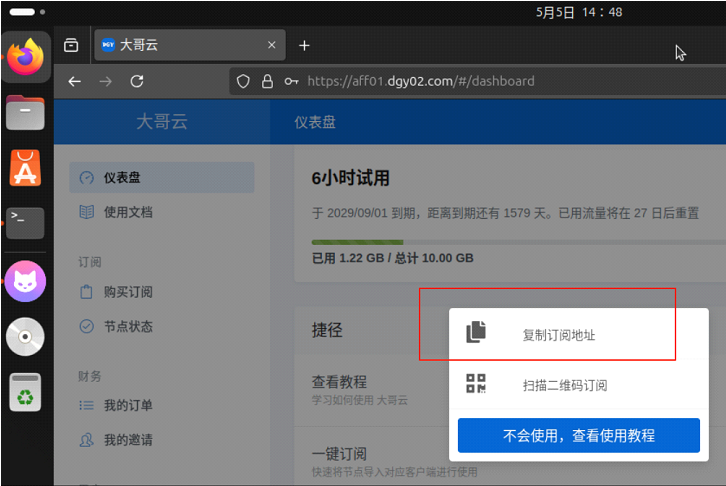
Task: Select 复制订阅地址 in the popup
Action: point(558,335)
